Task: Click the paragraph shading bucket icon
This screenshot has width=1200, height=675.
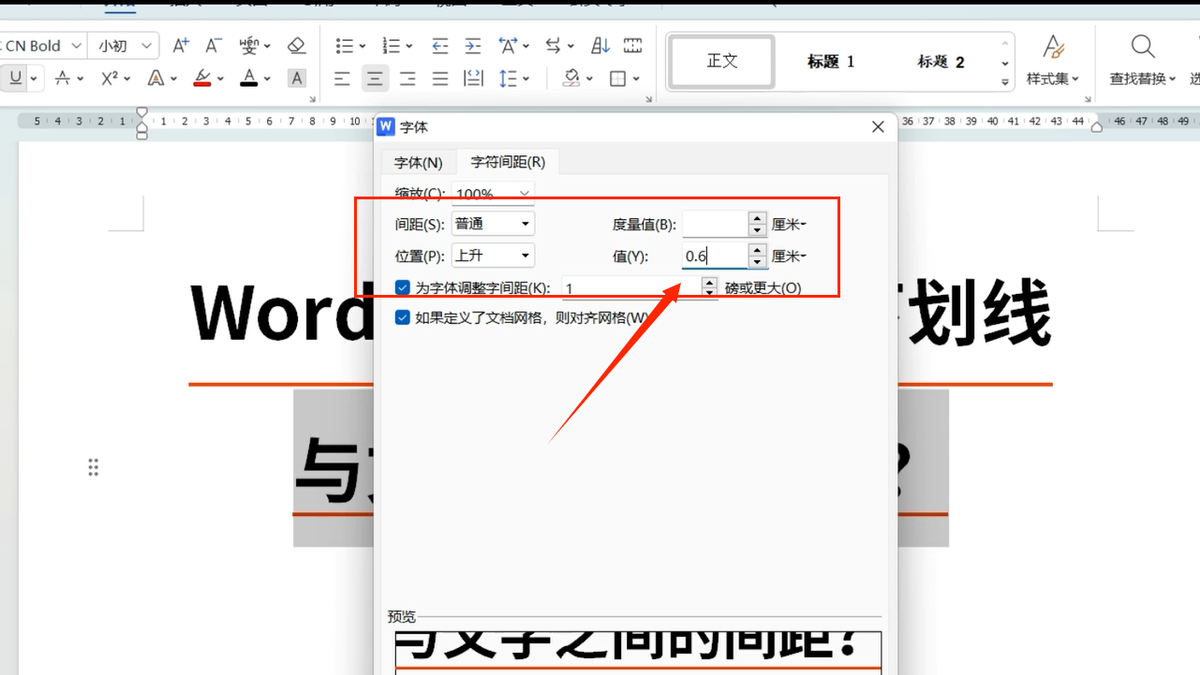Action: pyautogui.click(x=571, y=78)
